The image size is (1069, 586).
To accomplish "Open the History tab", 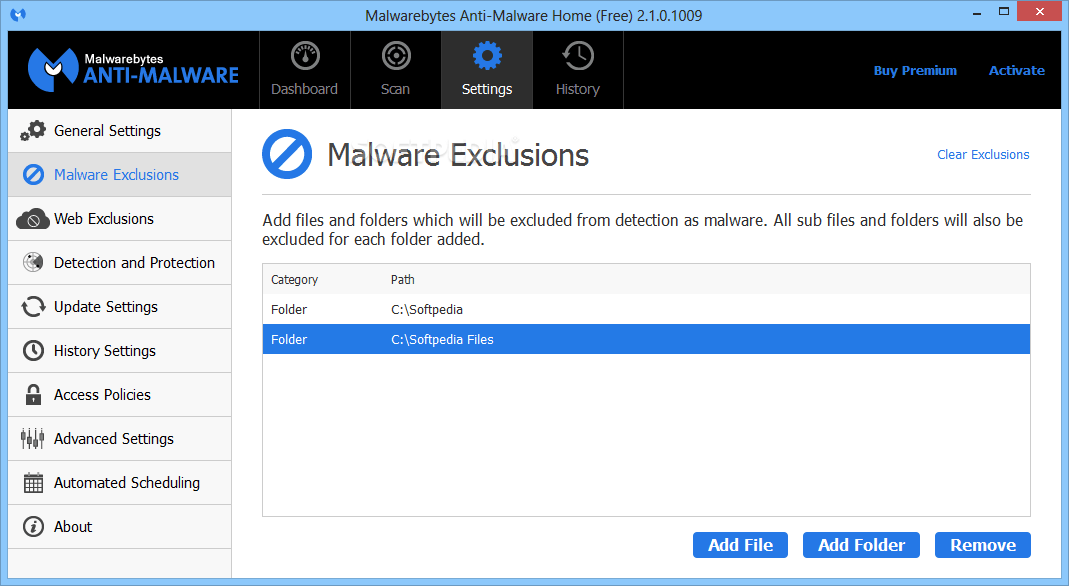I will (x=577, y=70).
